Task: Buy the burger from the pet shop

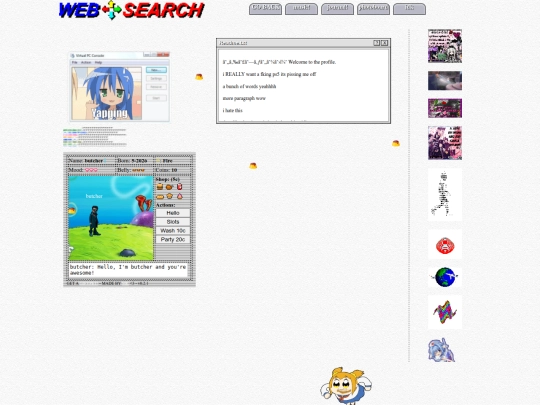Action: [x=160, y=187]
